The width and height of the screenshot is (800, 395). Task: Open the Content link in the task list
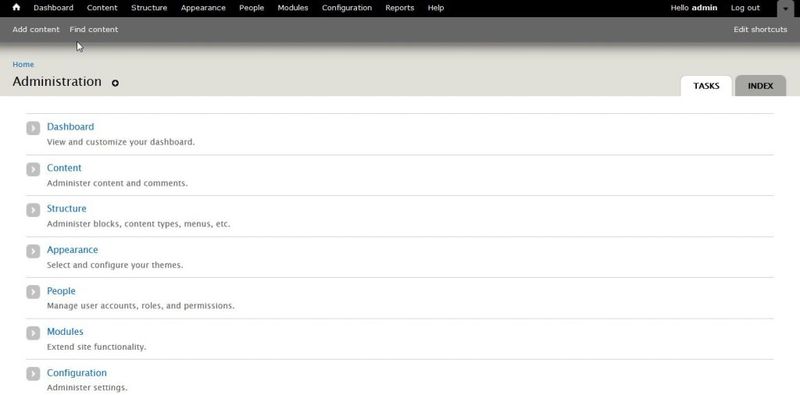tap(64, 168)
